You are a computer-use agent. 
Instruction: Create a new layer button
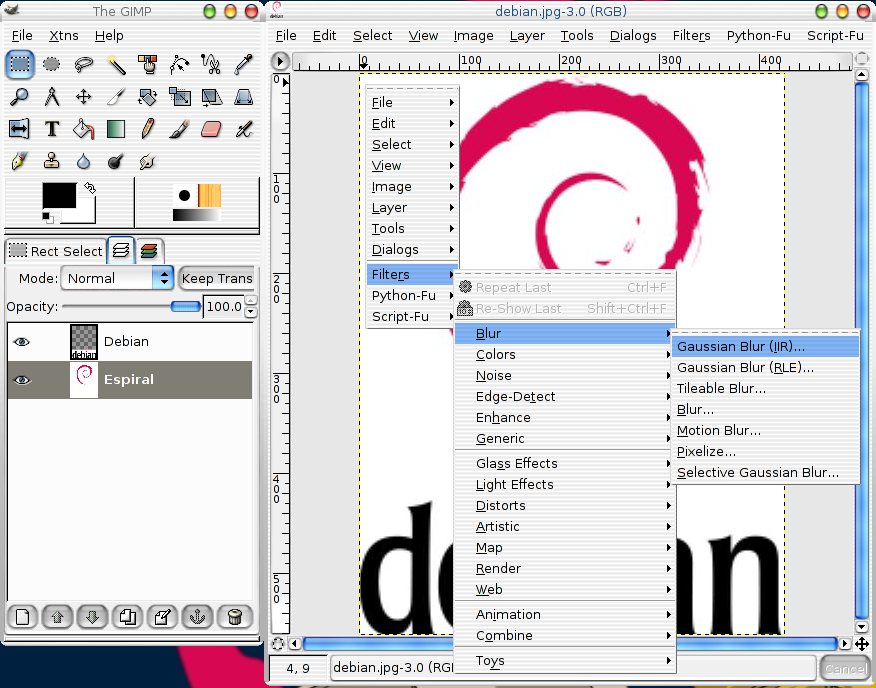[22, 617]
